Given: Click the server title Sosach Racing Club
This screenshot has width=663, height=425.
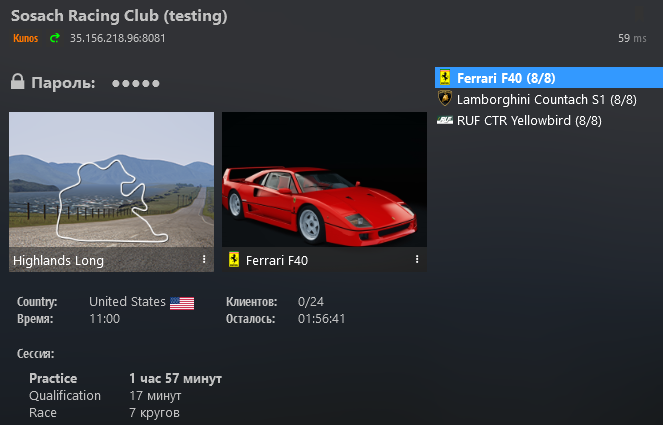Looking at the screenshot, I should [119, 16].
